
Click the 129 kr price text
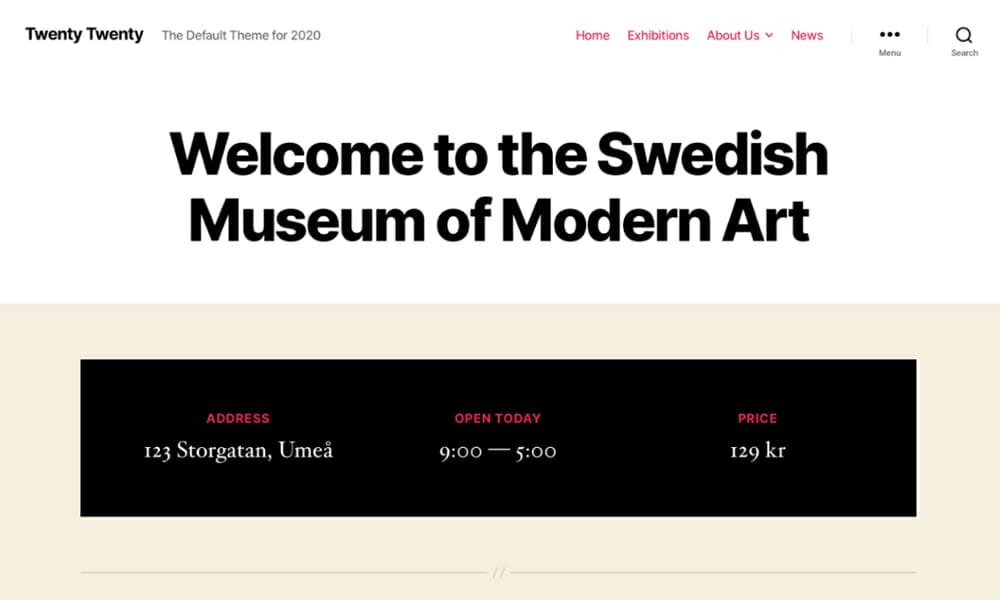(x=757, y=451)
